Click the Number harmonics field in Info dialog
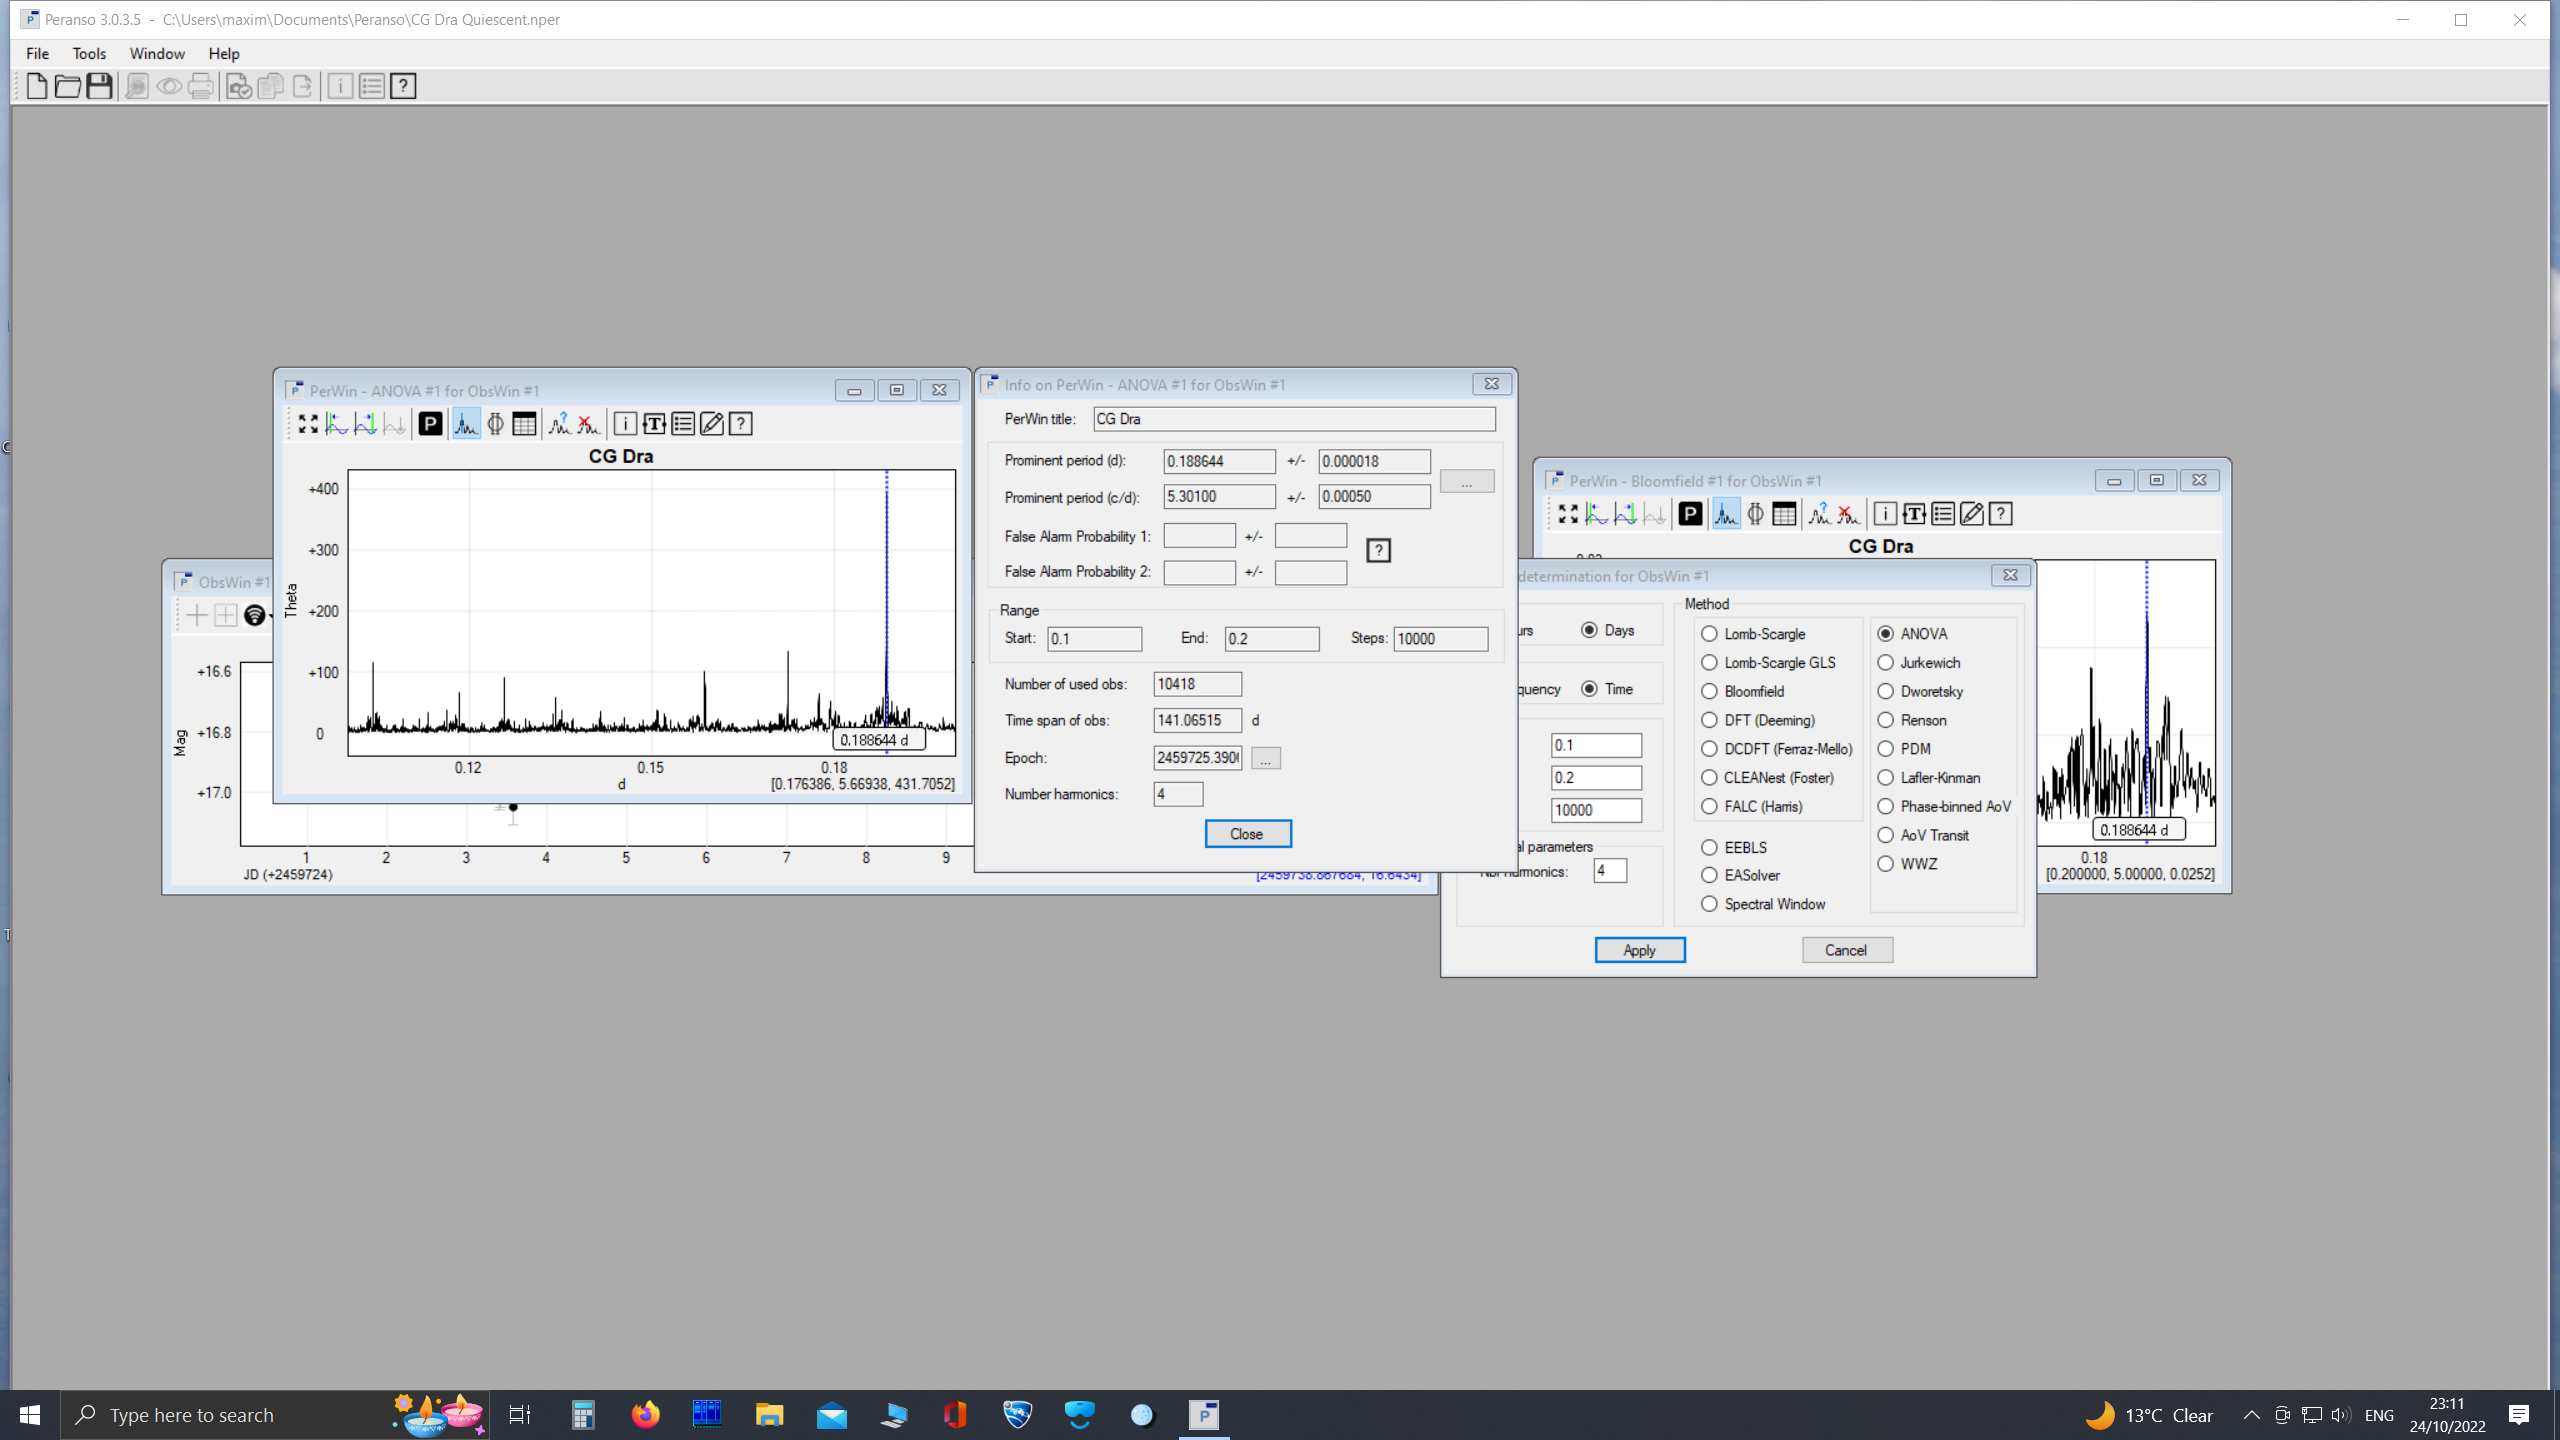The image size is (2560, 1440). [x=1178, y=795]
